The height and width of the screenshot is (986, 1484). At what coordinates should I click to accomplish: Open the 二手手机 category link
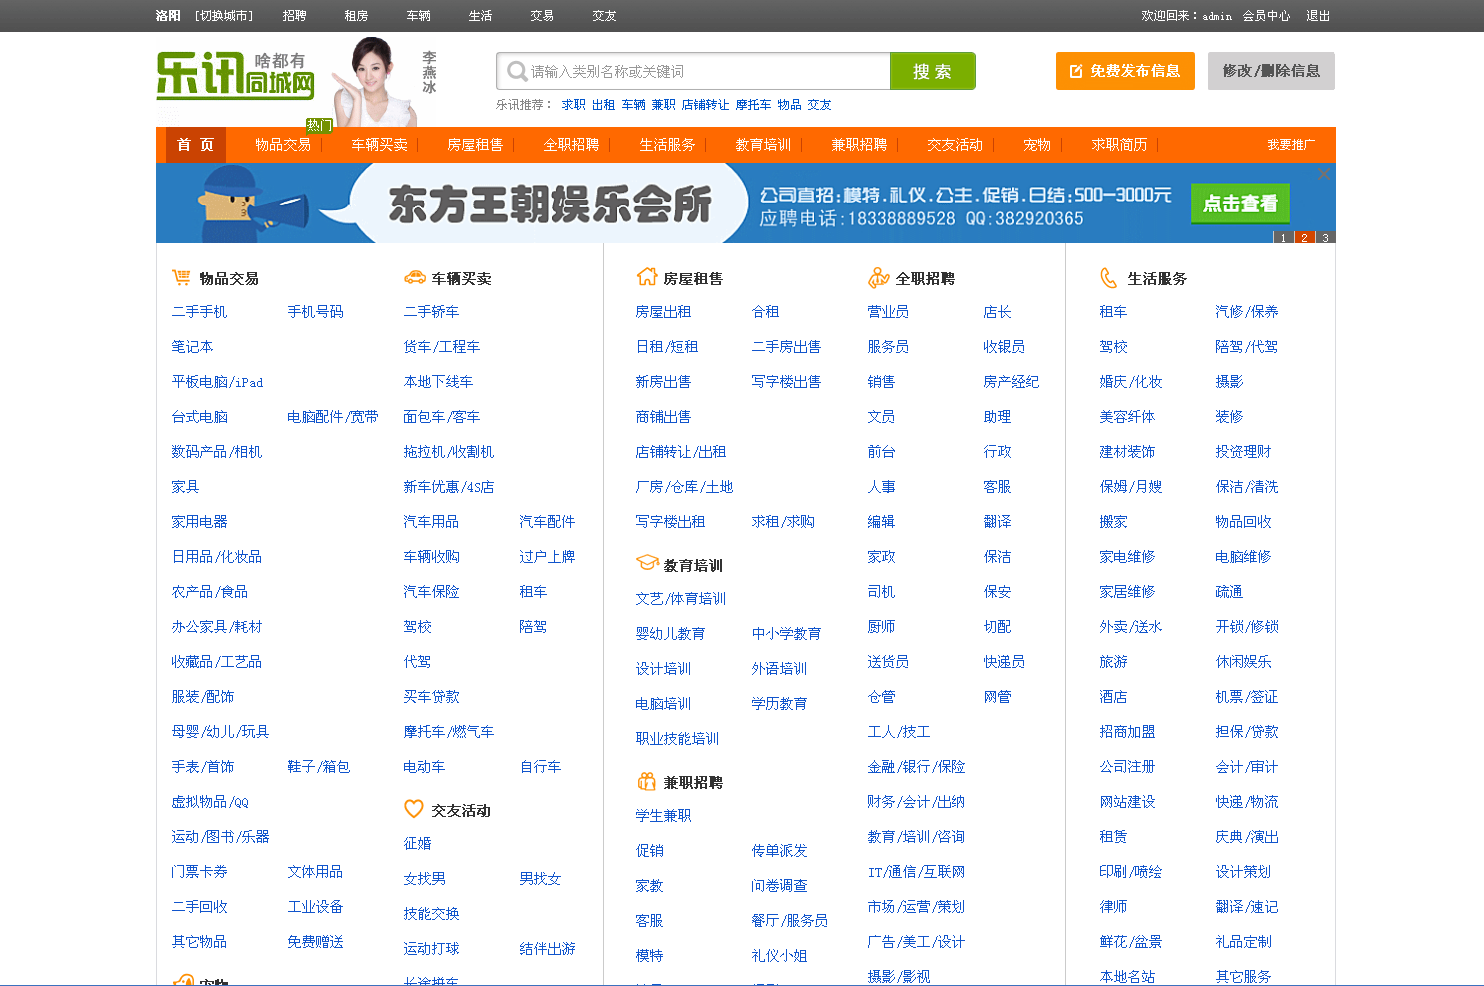[199, 312]
